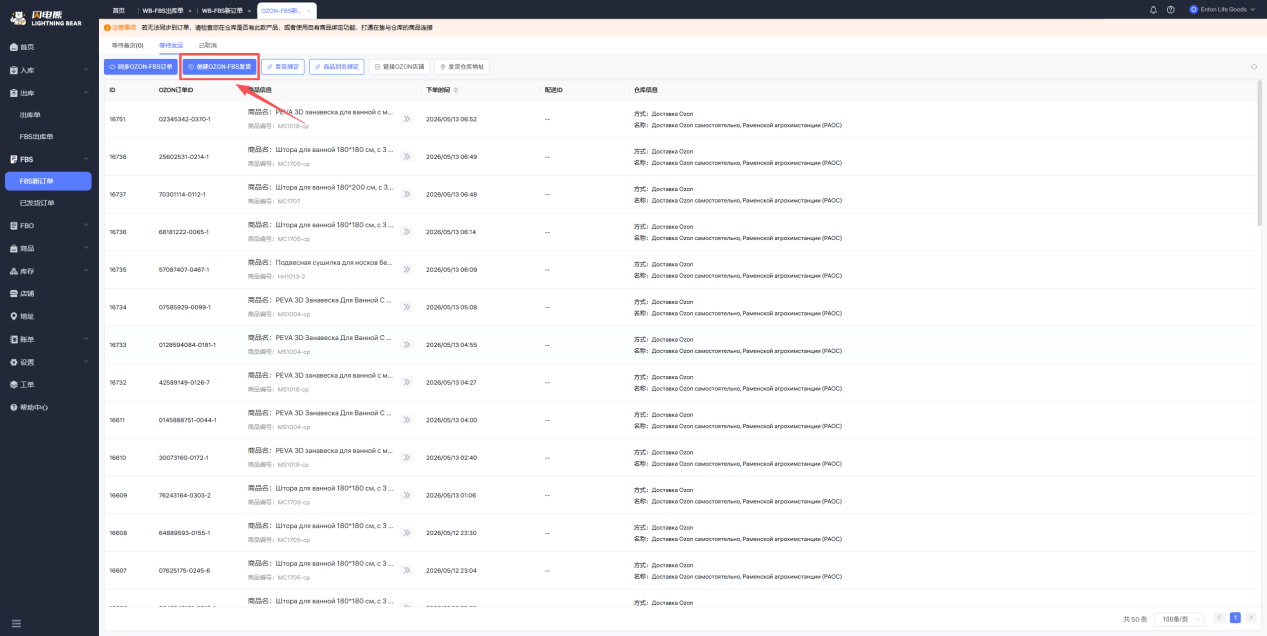Click the sort icon beside 下单时间 header

coord(456,90)
